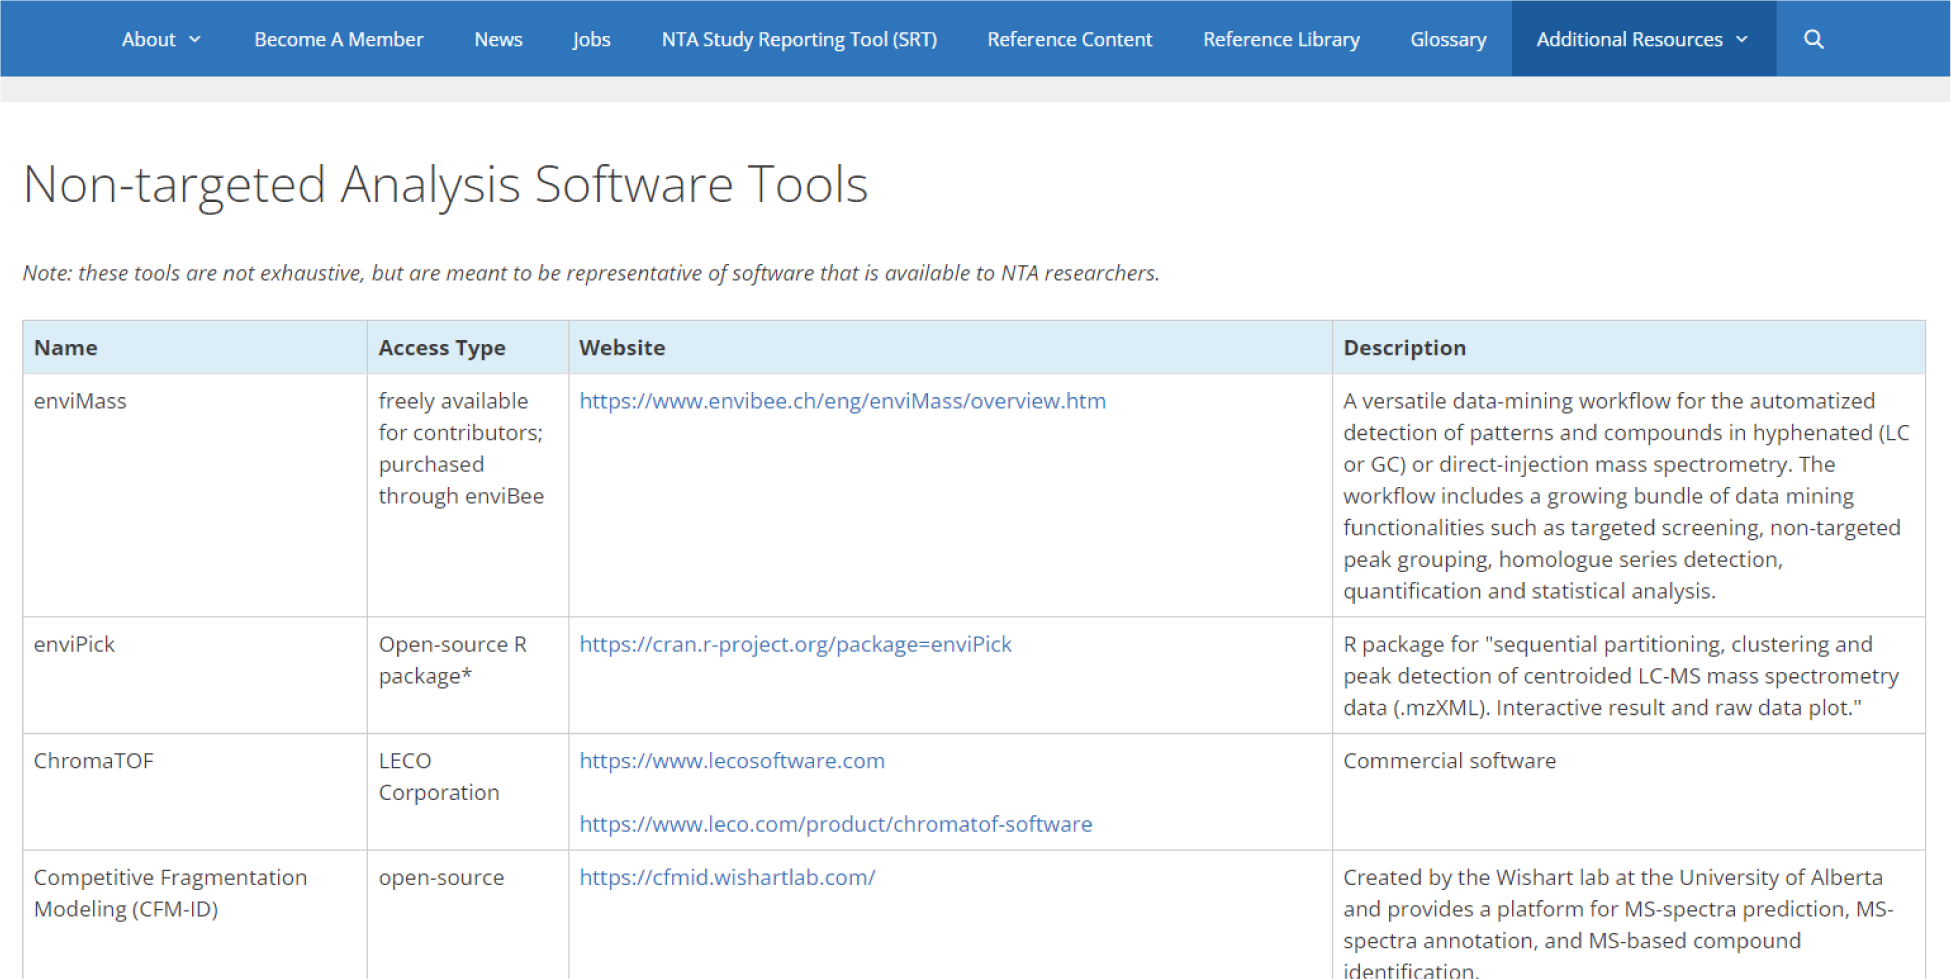1951x979 pixels.
Task: Select the Access Type column header
Action: click(468, 348)
